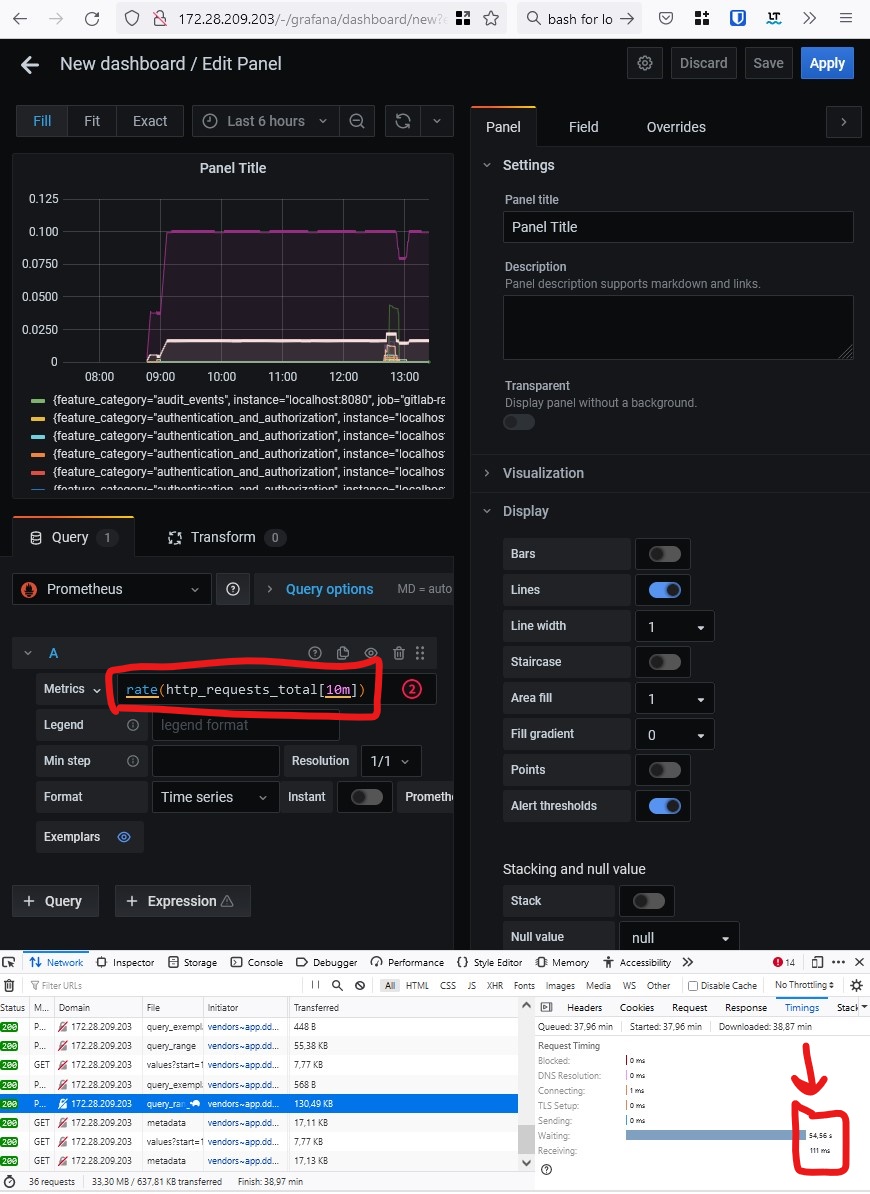870x1194 pixels.
Task: Duplicate query A with the copy icon
Action: click(343, 653)
